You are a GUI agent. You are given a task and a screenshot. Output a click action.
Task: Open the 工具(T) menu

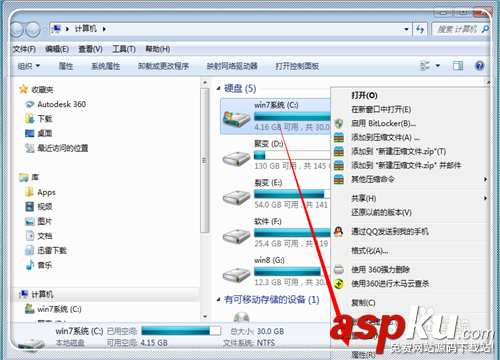(124, 49)
